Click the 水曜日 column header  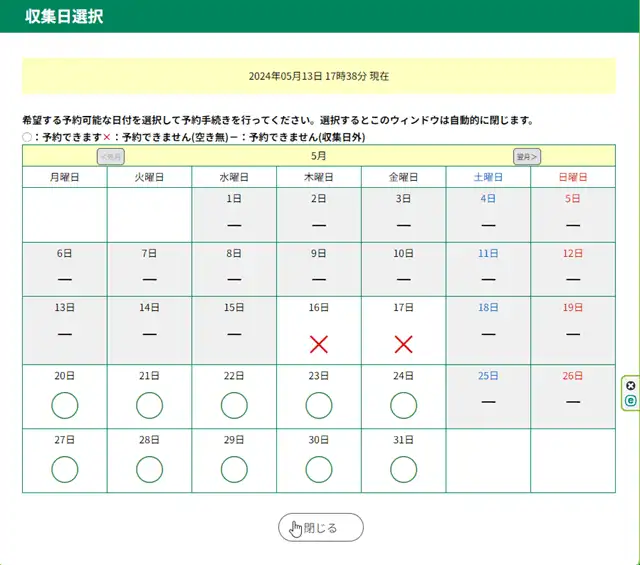pyautogui.click(x=234, y=177)
